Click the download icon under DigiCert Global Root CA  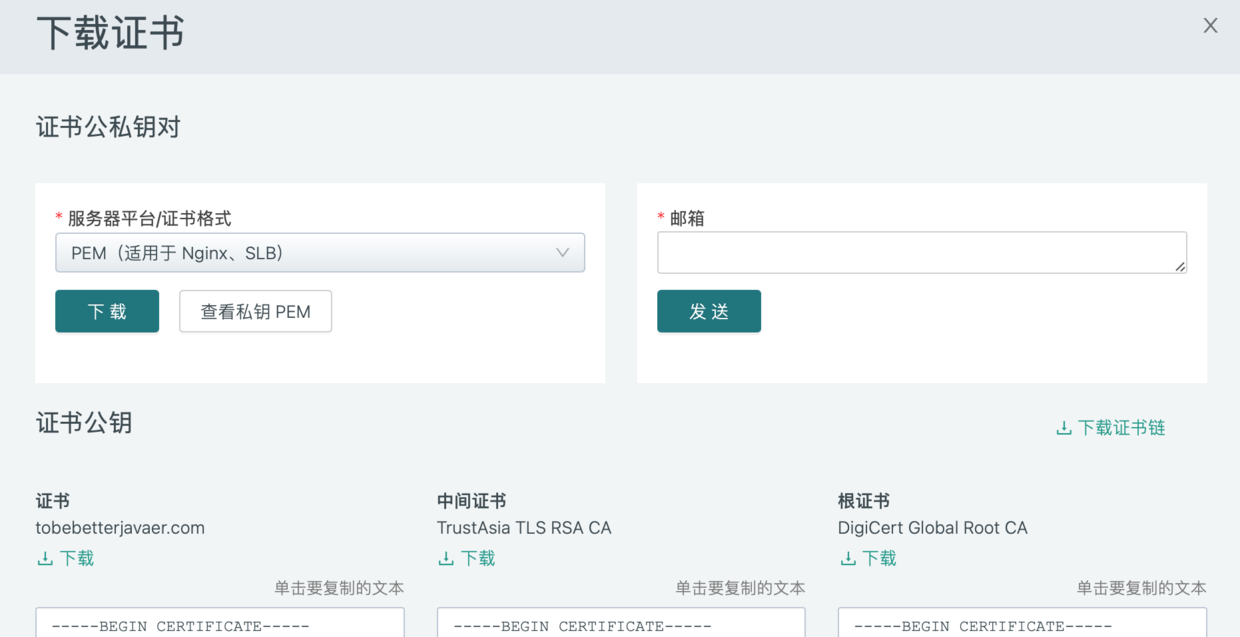coord(848,558)
